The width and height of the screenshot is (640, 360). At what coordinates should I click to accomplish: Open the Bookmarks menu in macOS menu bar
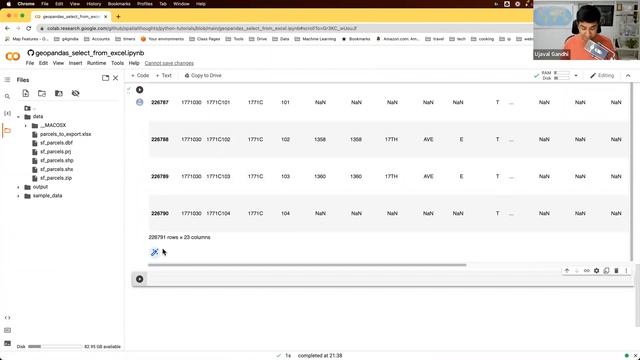tap(119, 4)
